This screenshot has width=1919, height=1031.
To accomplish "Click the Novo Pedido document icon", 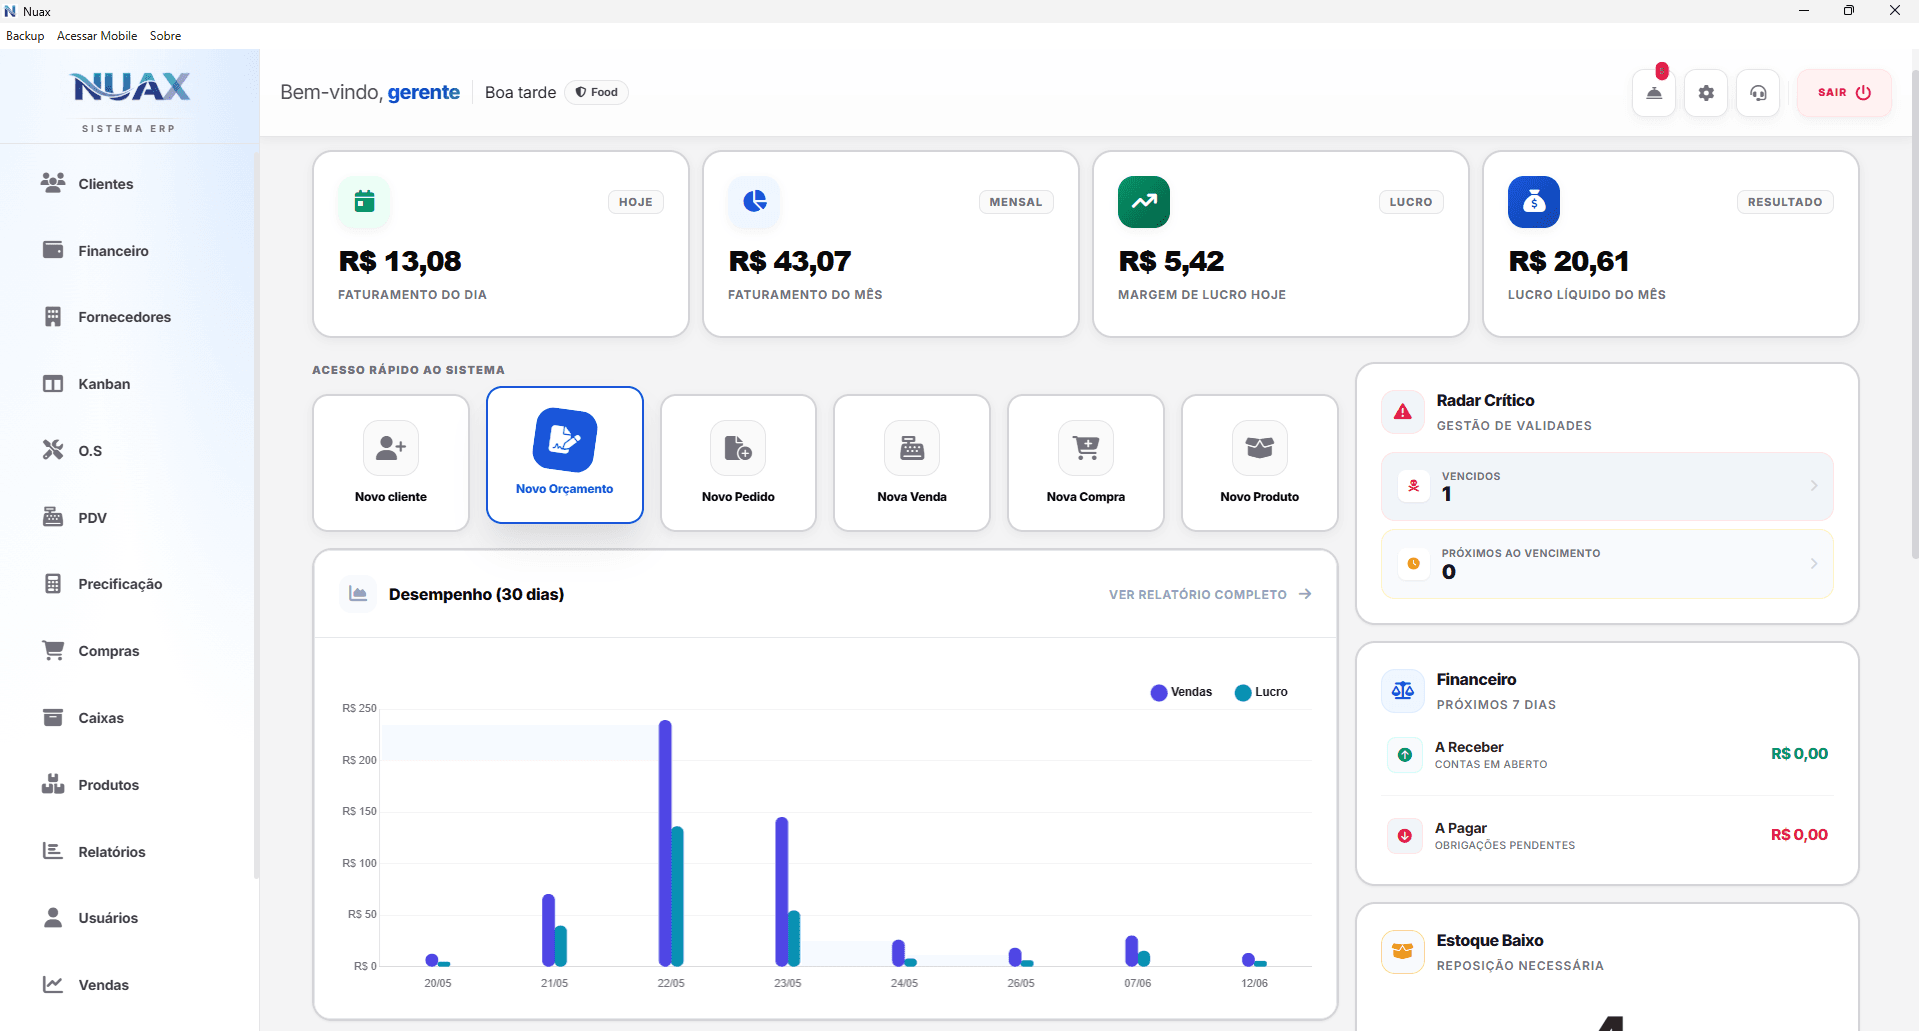I will pyautogui.click(x=738, y=448).
